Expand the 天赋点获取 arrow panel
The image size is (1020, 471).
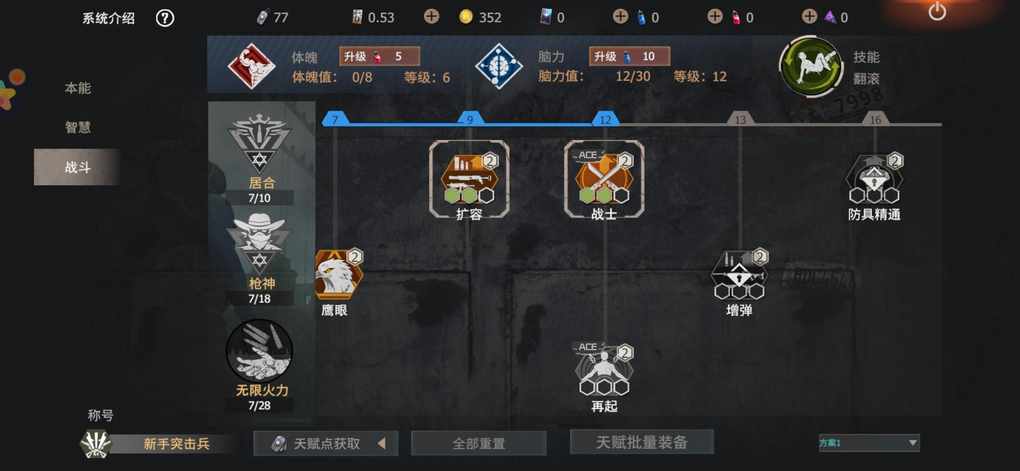click(x=325, y=444)
